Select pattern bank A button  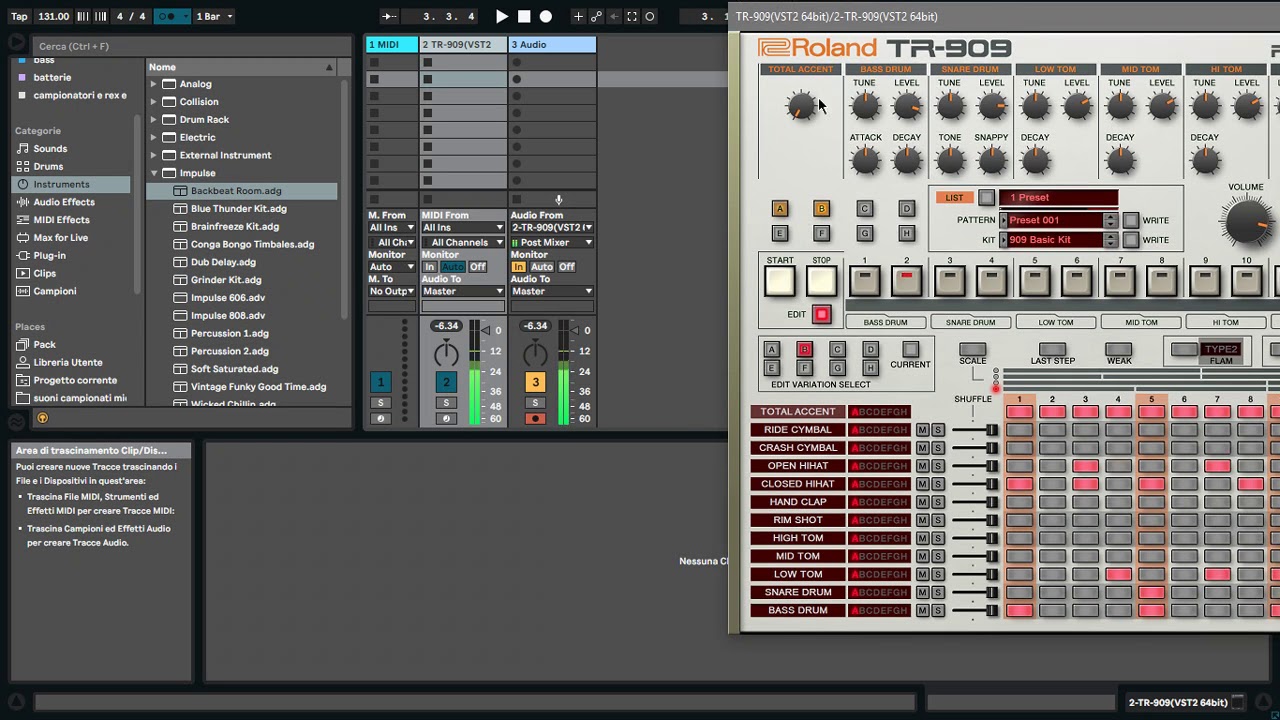tap(780, 209)
